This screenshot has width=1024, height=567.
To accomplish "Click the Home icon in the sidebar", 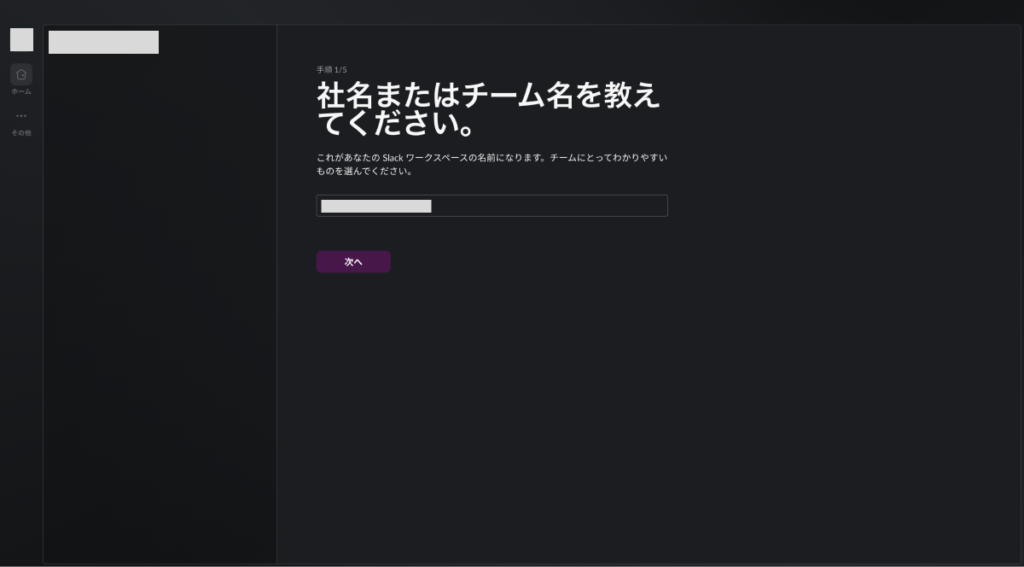I will pos(21,74).
